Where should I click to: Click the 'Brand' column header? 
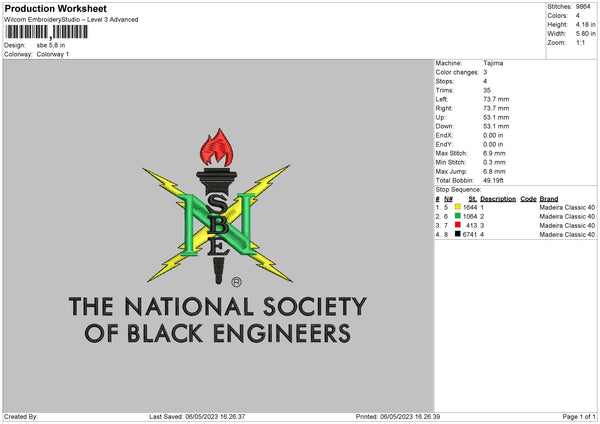coord(549,199)
